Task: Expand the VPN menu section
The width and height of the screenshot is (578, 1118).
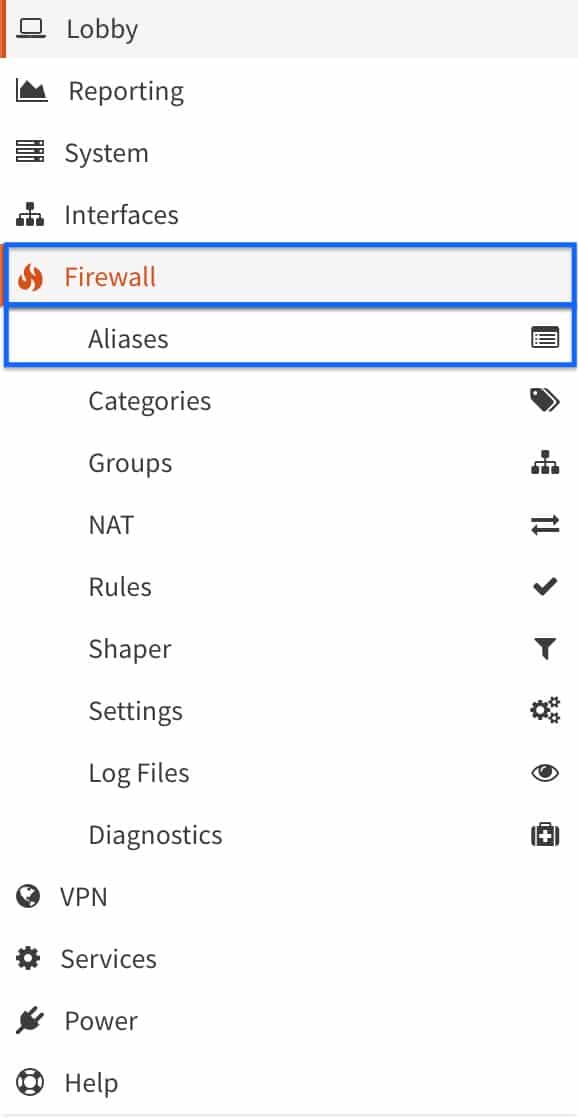Action: 289,896
